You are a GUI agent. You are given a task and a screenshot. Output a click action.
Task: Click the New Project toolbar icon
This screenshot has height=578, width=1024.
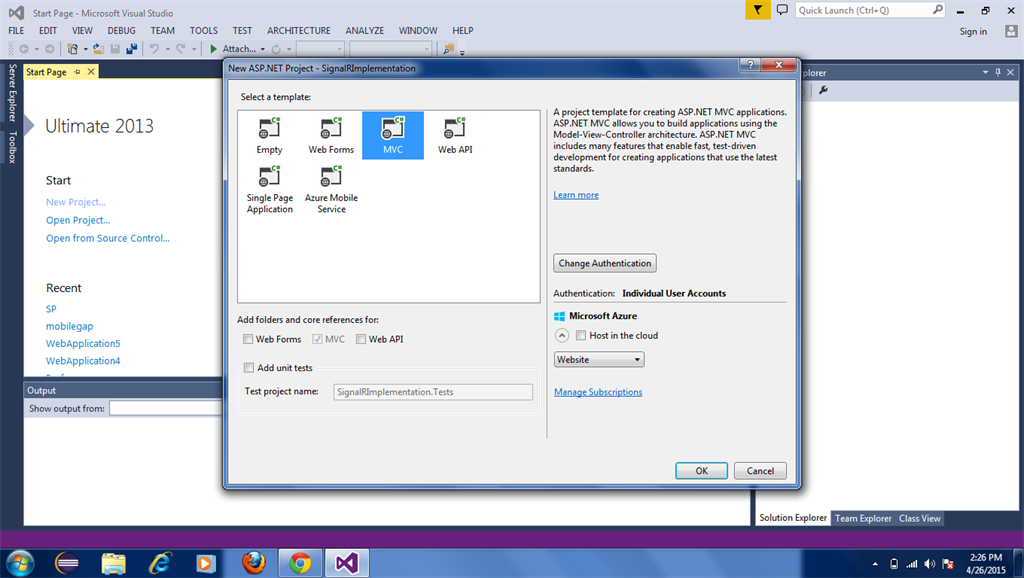(72, 49)
